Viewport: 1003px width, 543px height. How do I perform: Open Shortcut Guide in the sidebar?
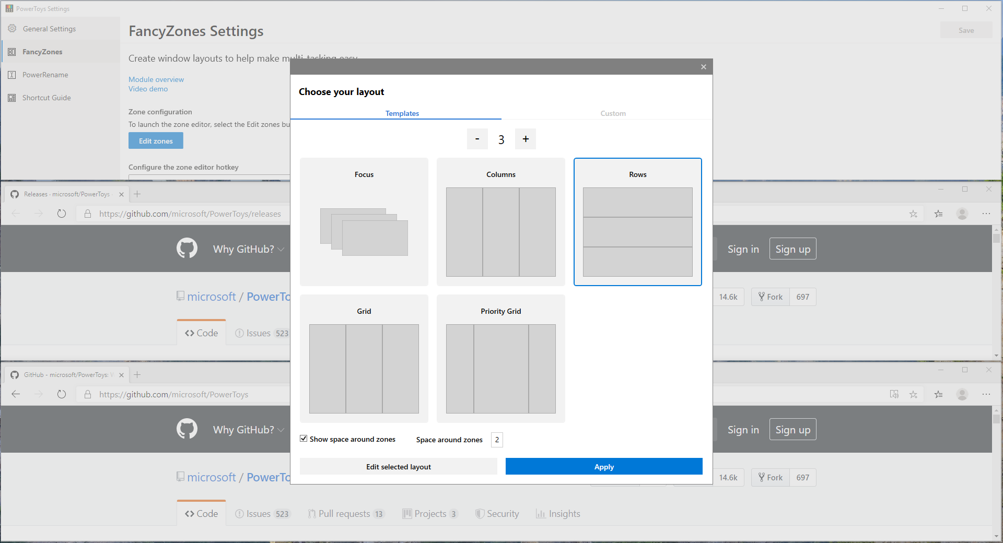(46, 98)
